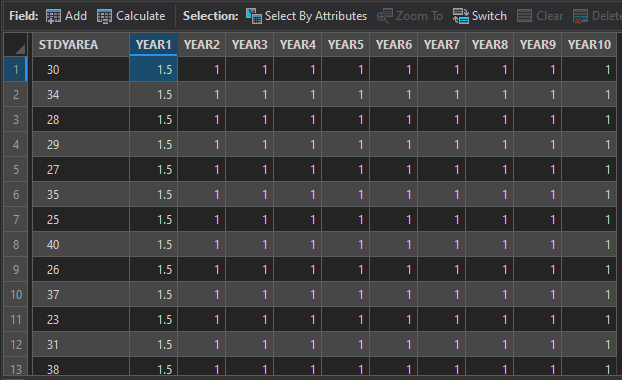
Task: Click STDYAREA cell with value 35
Action: click(81, 194)
